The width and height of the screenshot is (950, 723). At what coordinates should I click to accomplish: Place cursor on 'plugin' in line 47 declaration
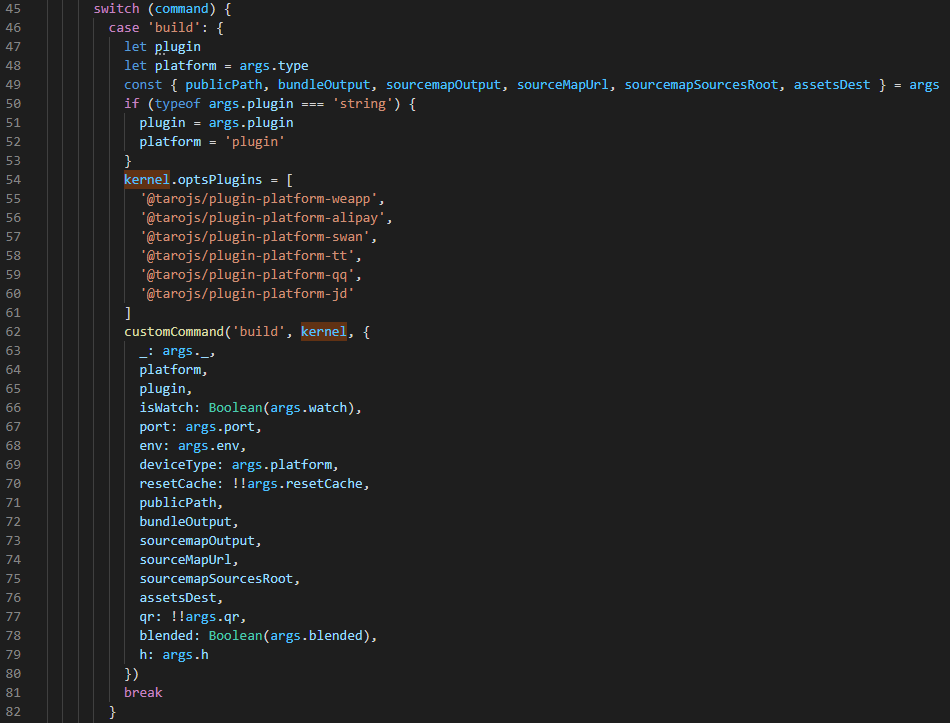coord(178,47)
